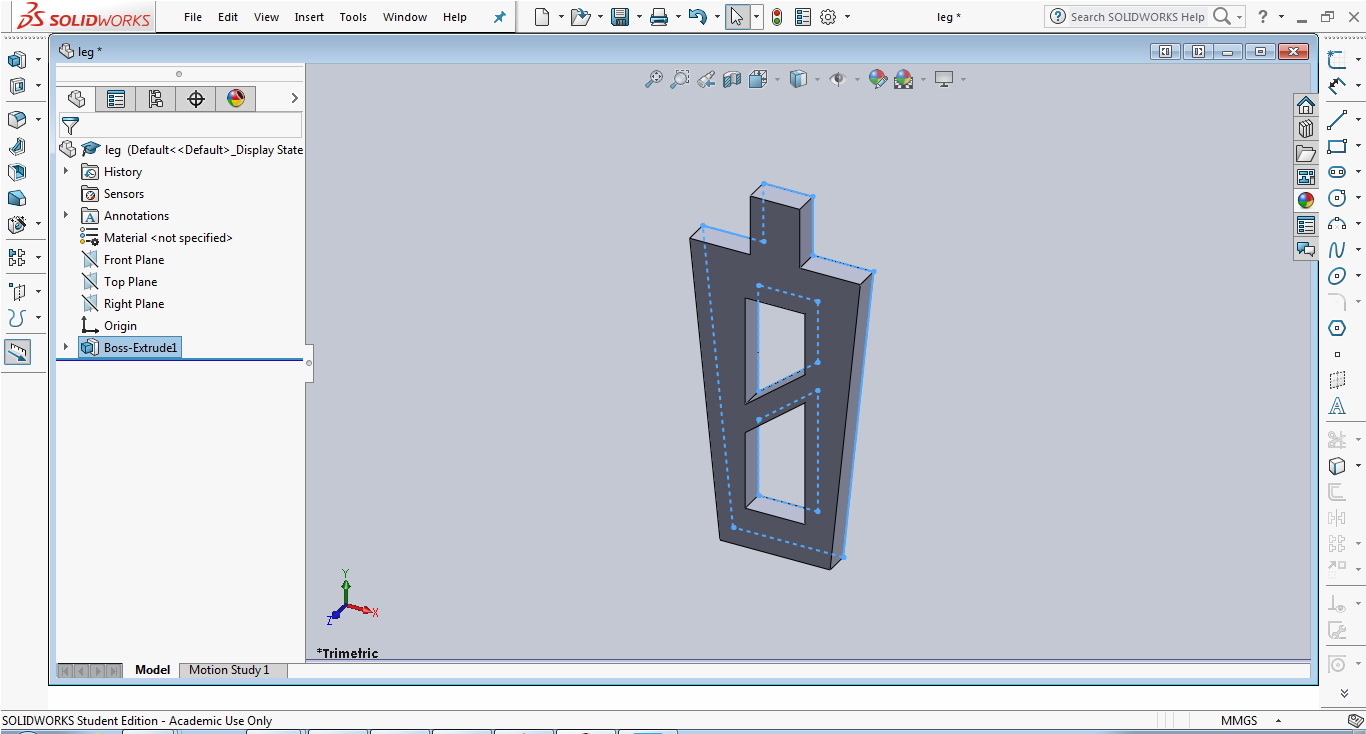Open the View menu
The image size is (1366, 734).
point(267,17)
